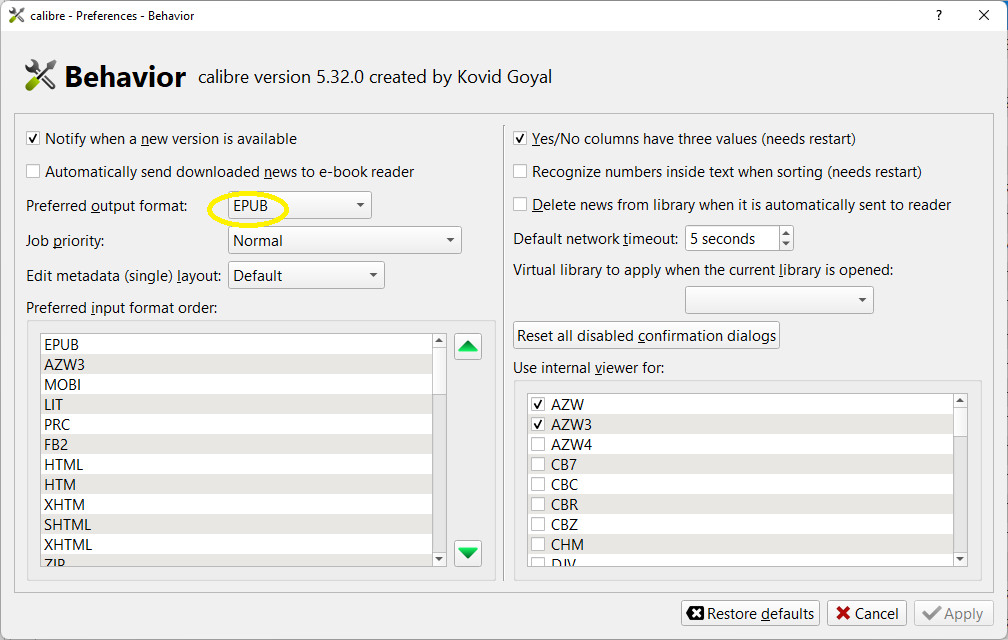
Task: Move selected input format up with green arrow
Action: pyautogui.click(x=468, y=347)
